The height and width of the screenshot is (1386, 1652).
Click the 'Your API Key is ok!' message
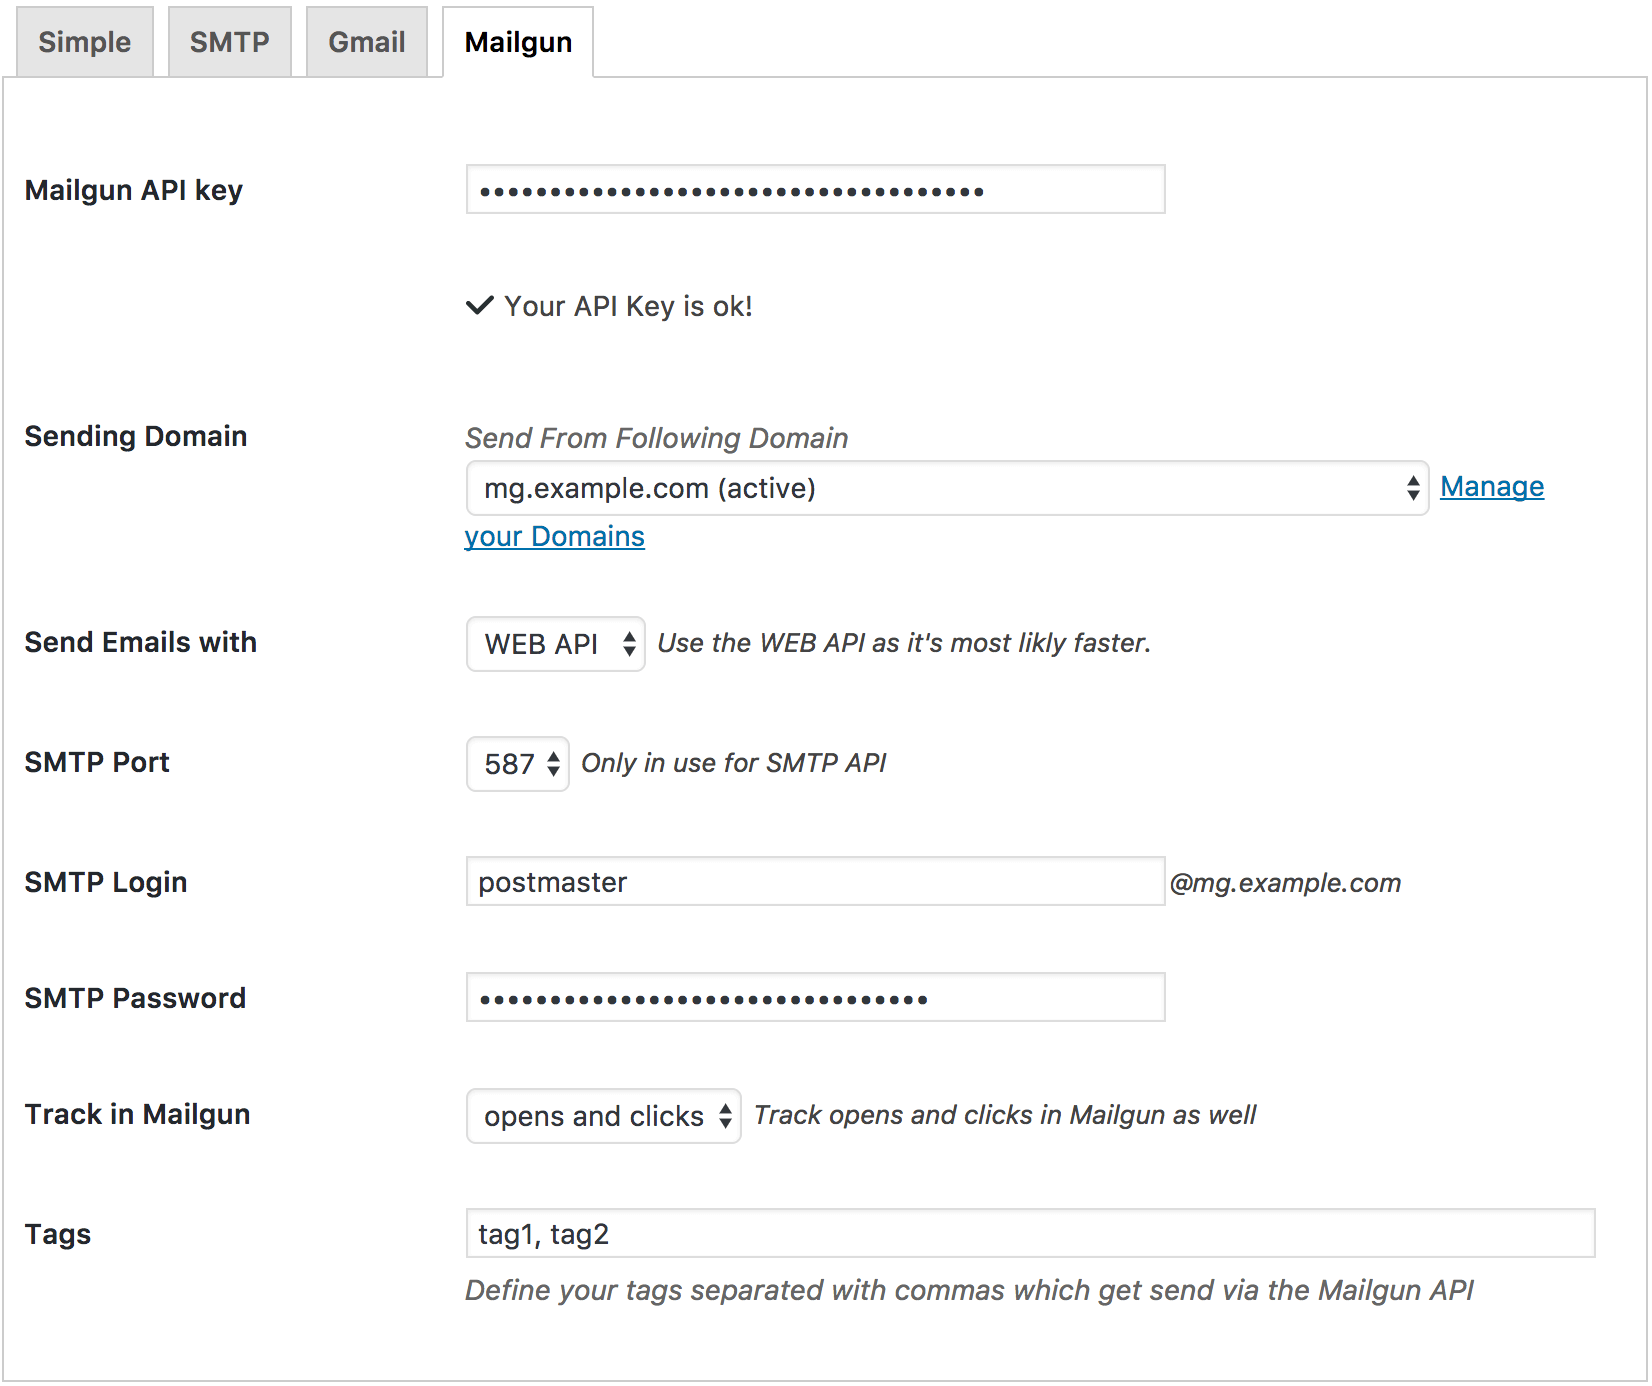628,306
